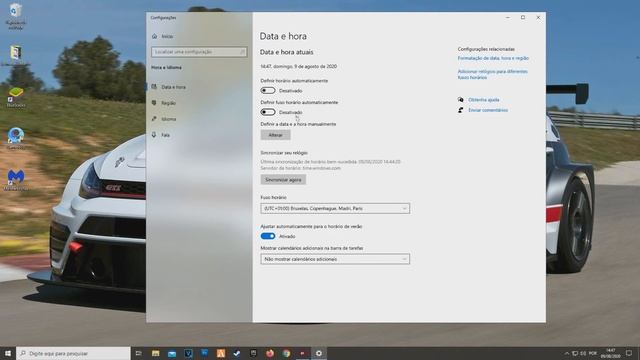Open 'Mostrar calendários adicionais' dropdown

point(335,259)
